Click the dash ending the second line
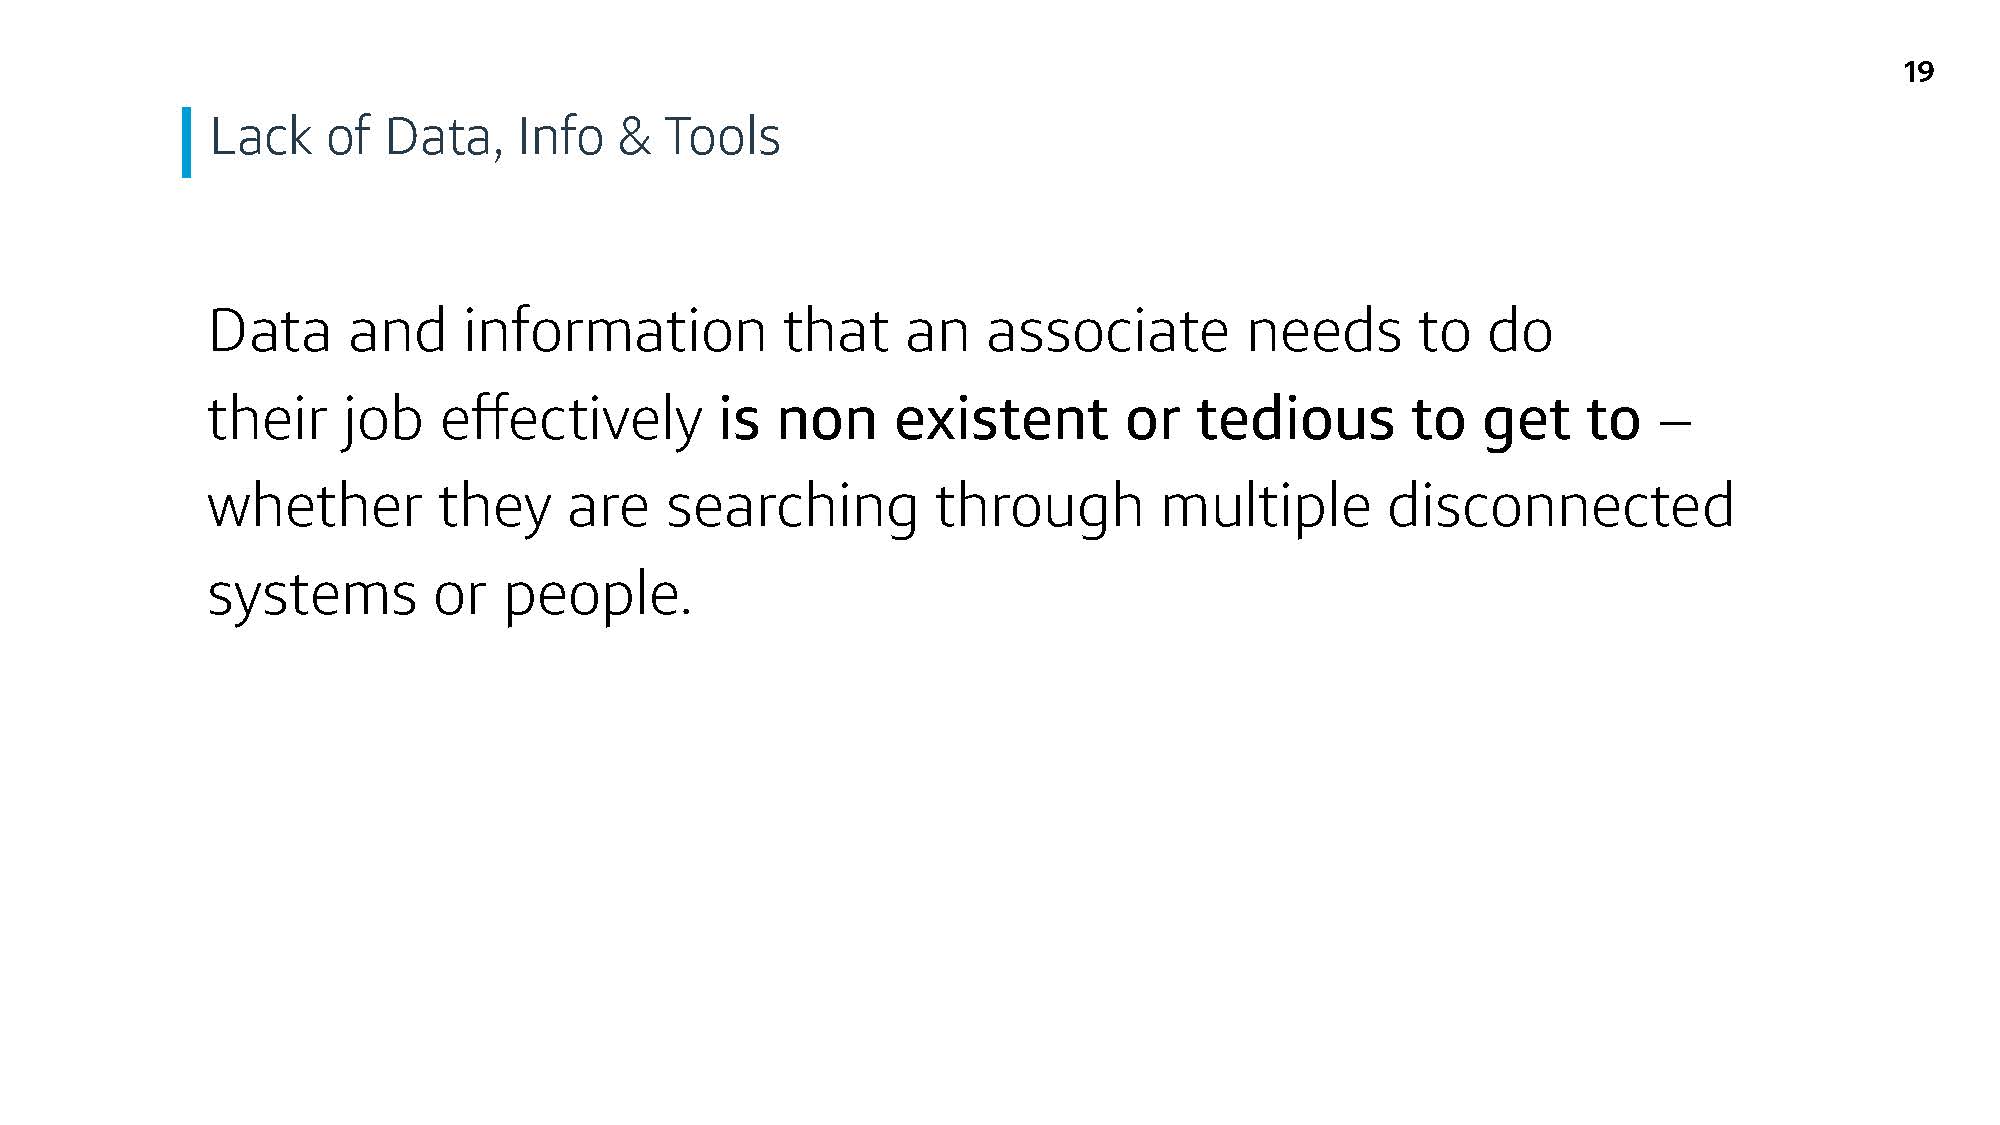The width and height of the screenshot is (2000, 1125). point(1674,422)
